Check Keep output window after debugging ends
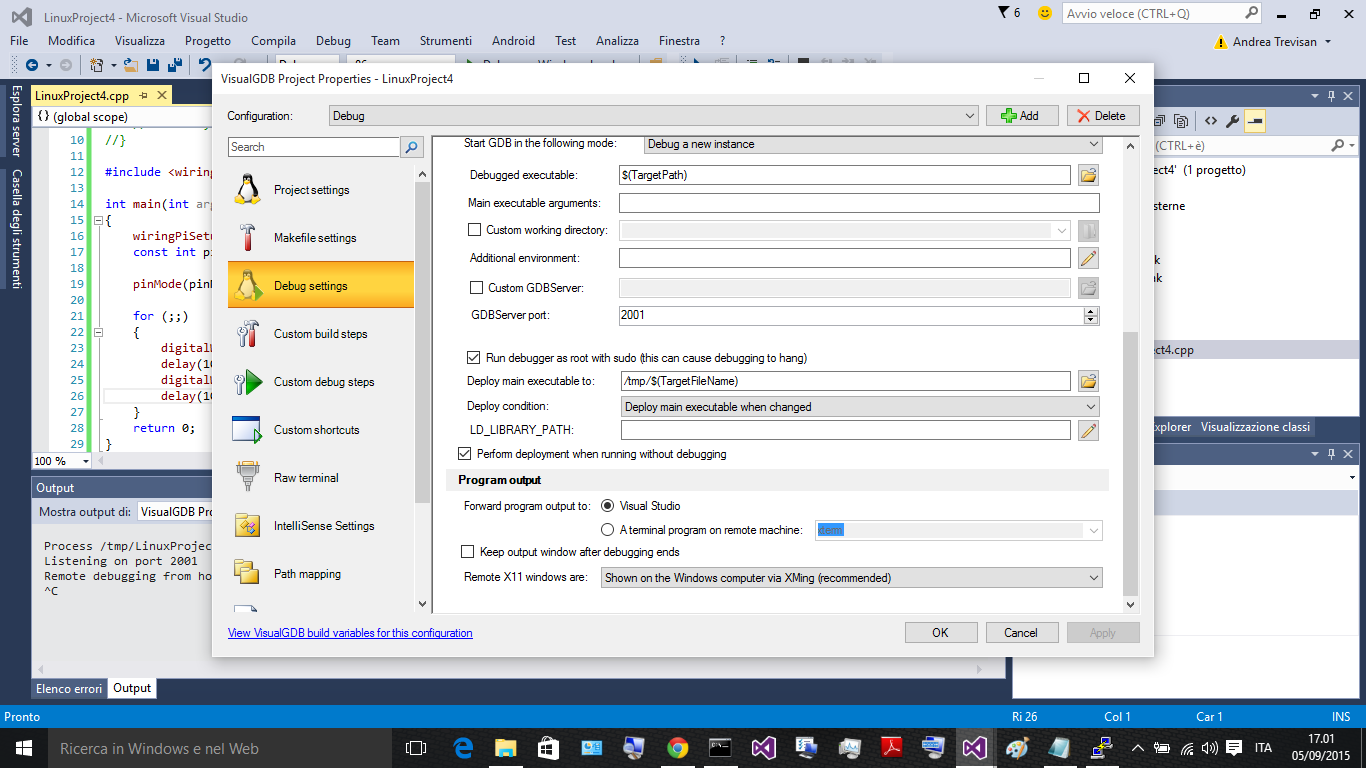The image size is (1366, 768). [x=467, y=552]
